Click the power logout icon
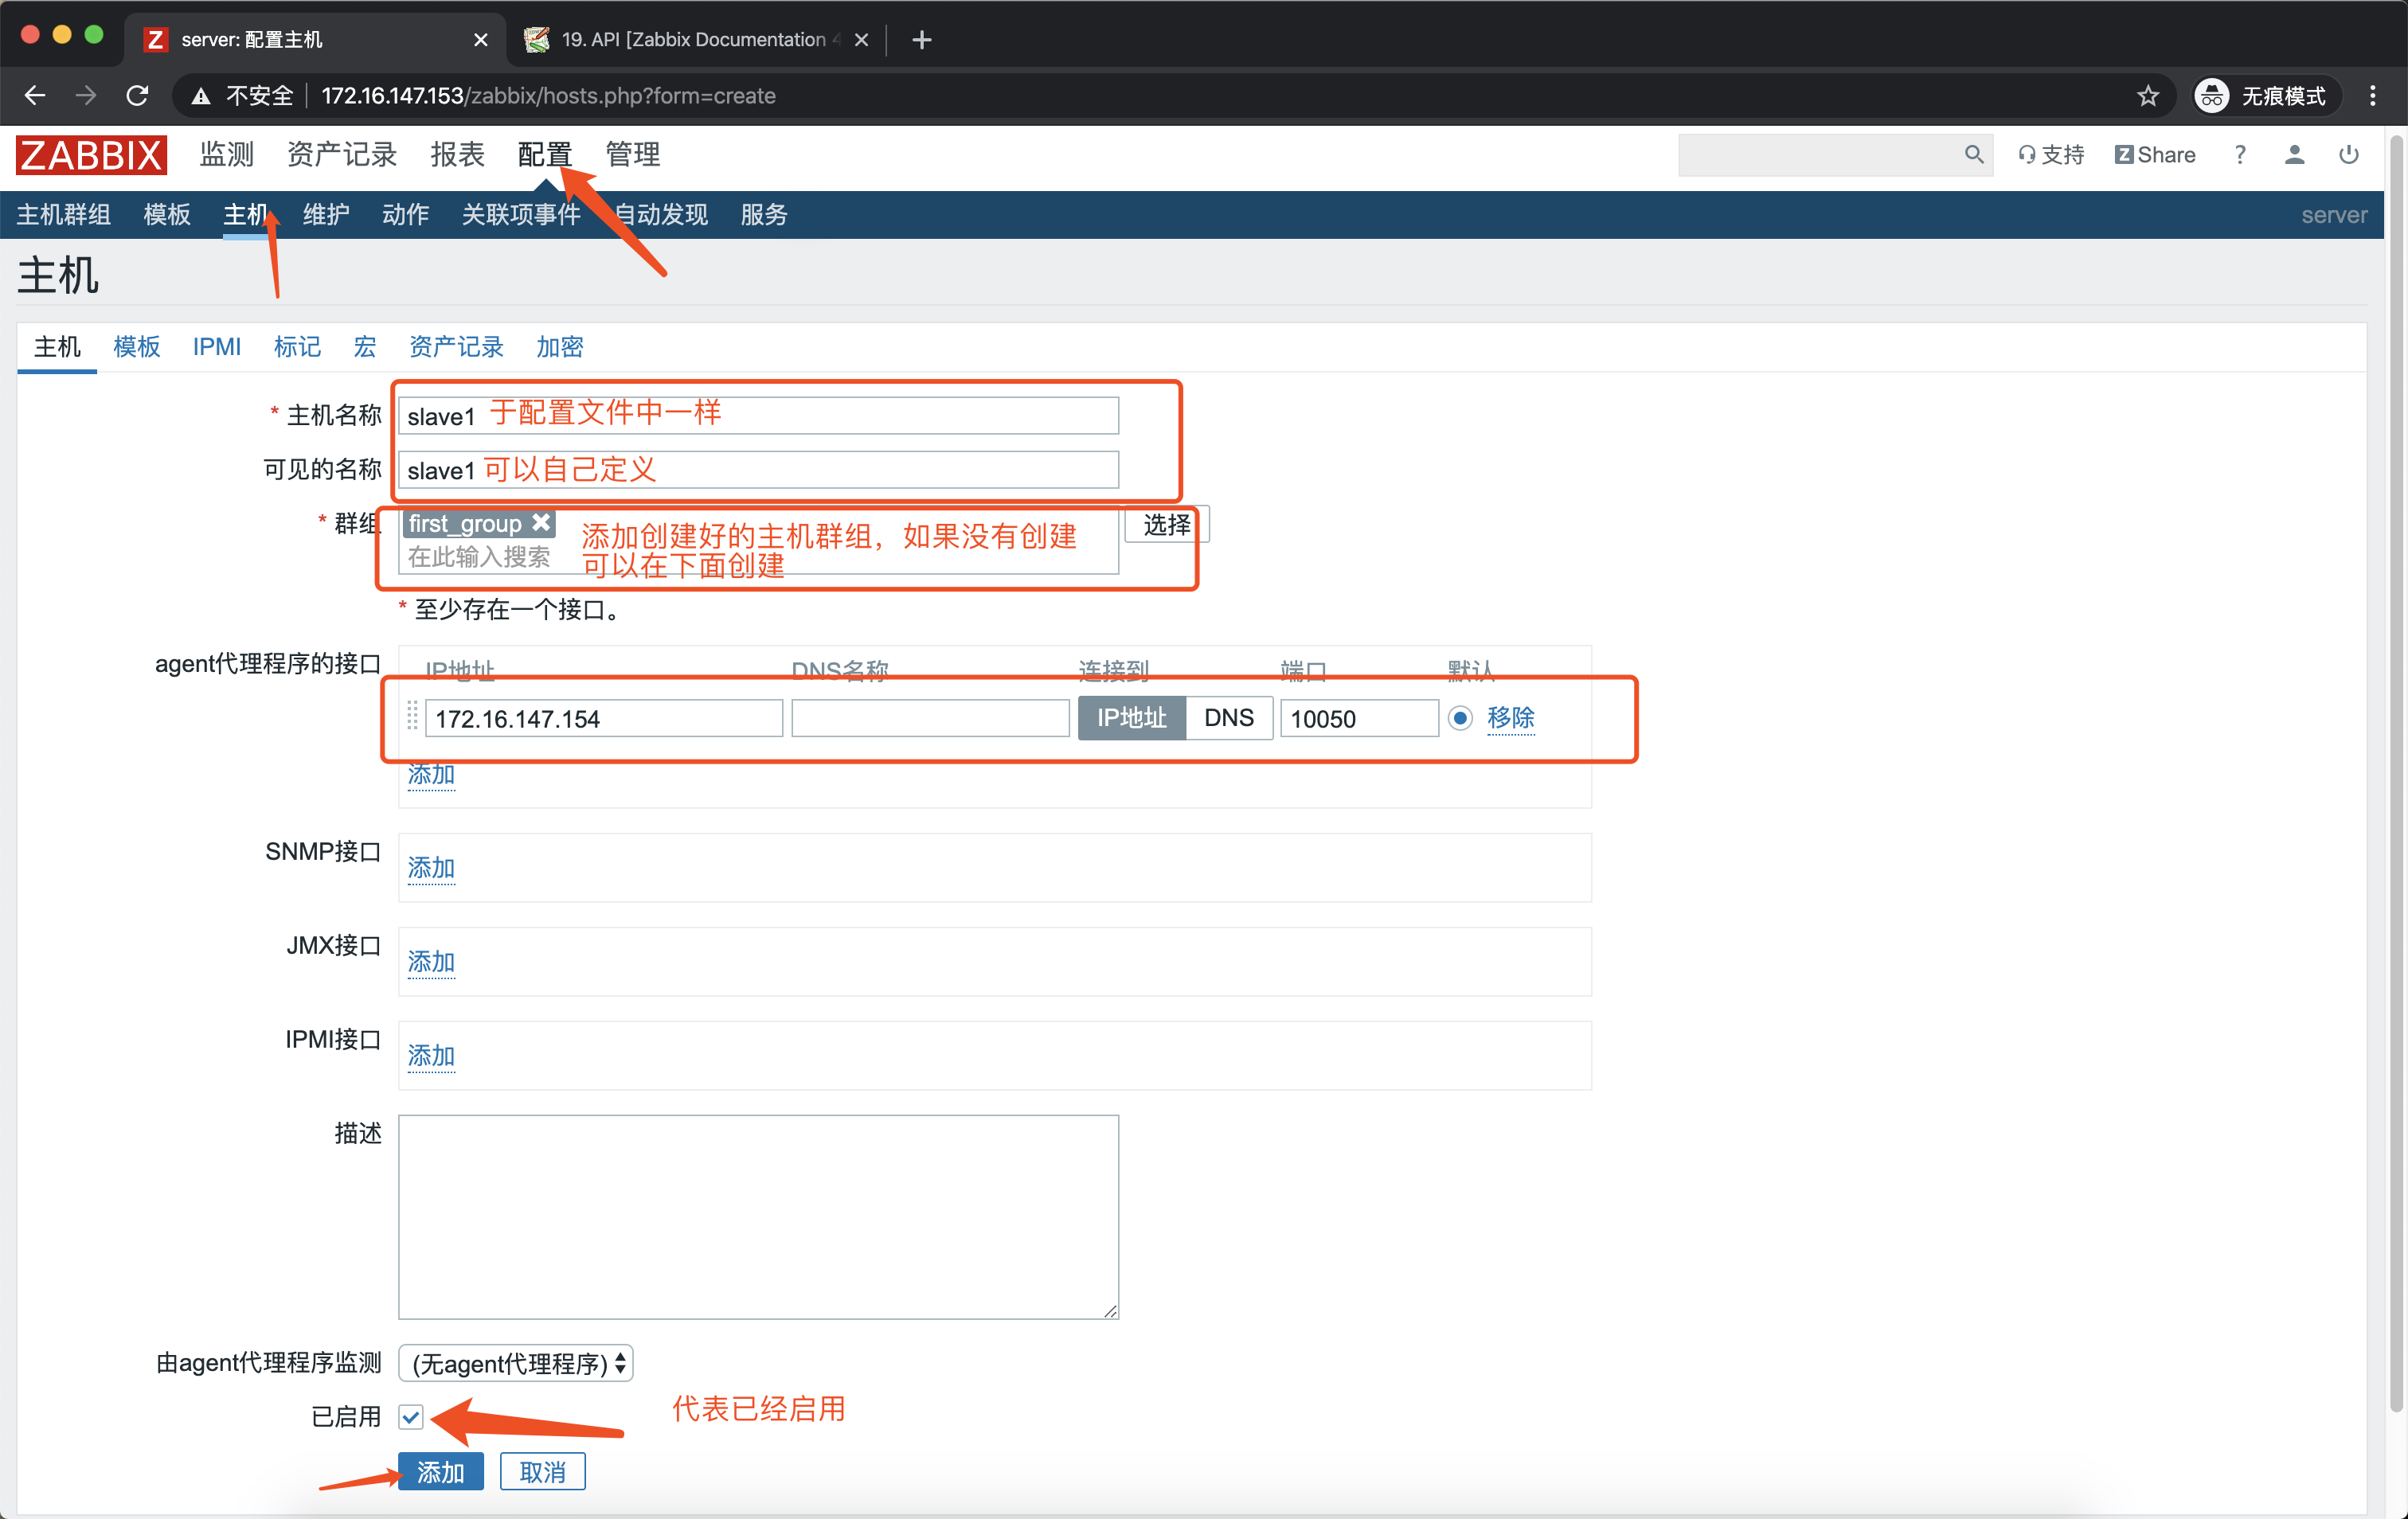The image size is (2408, 1519). (2348, 154)
